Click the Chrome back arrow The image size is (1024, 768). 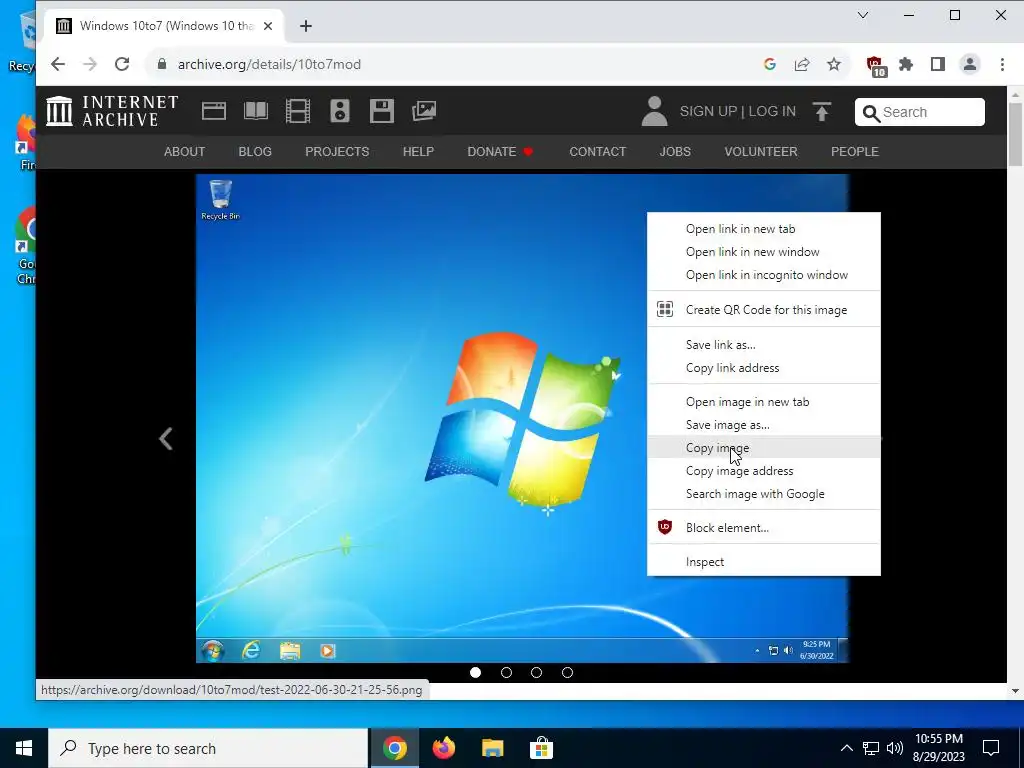(x=57, y=64)
